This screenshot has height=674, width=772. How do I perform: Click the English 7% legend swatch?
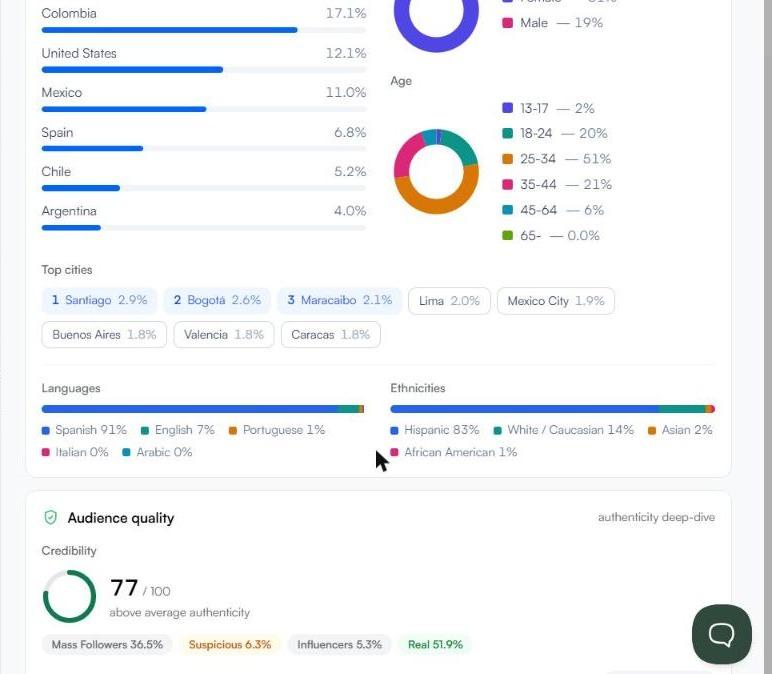click(145, 431)
